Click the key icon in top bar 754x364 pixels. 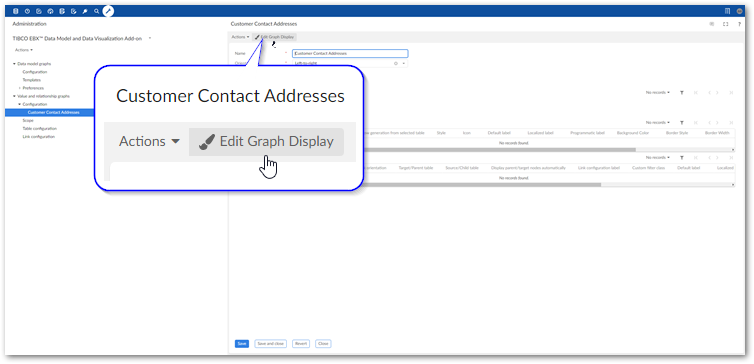point(85,11)
